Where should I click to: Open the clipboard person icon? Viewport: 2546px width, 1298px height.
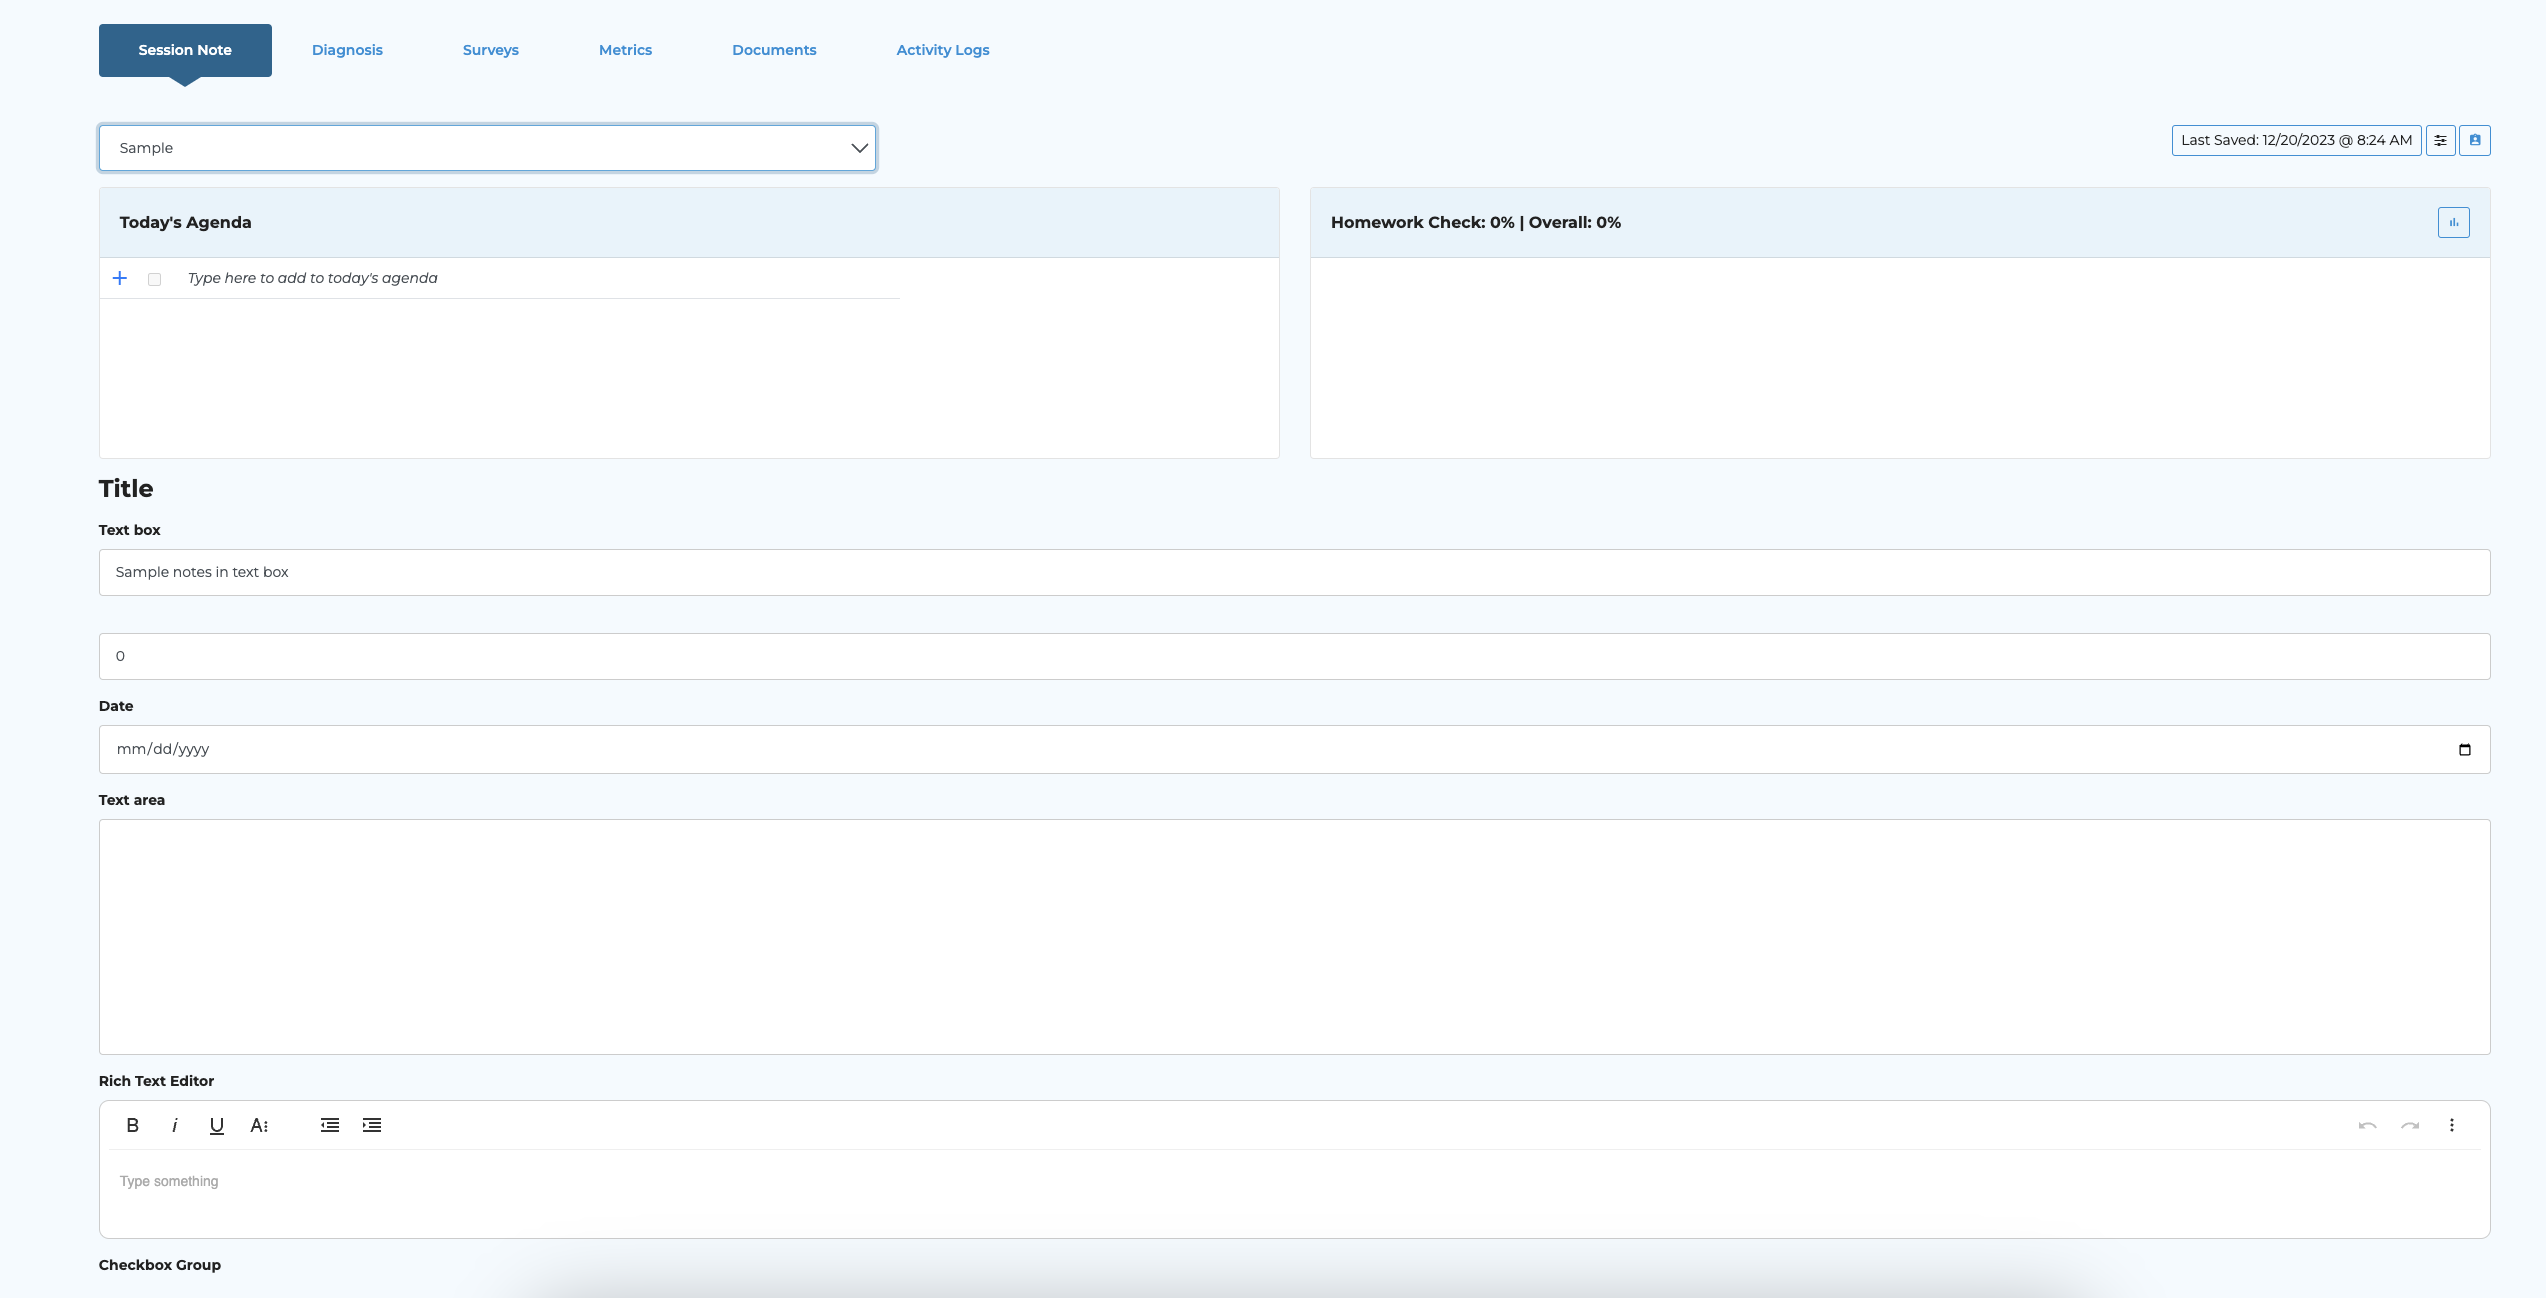[2475, 140]
